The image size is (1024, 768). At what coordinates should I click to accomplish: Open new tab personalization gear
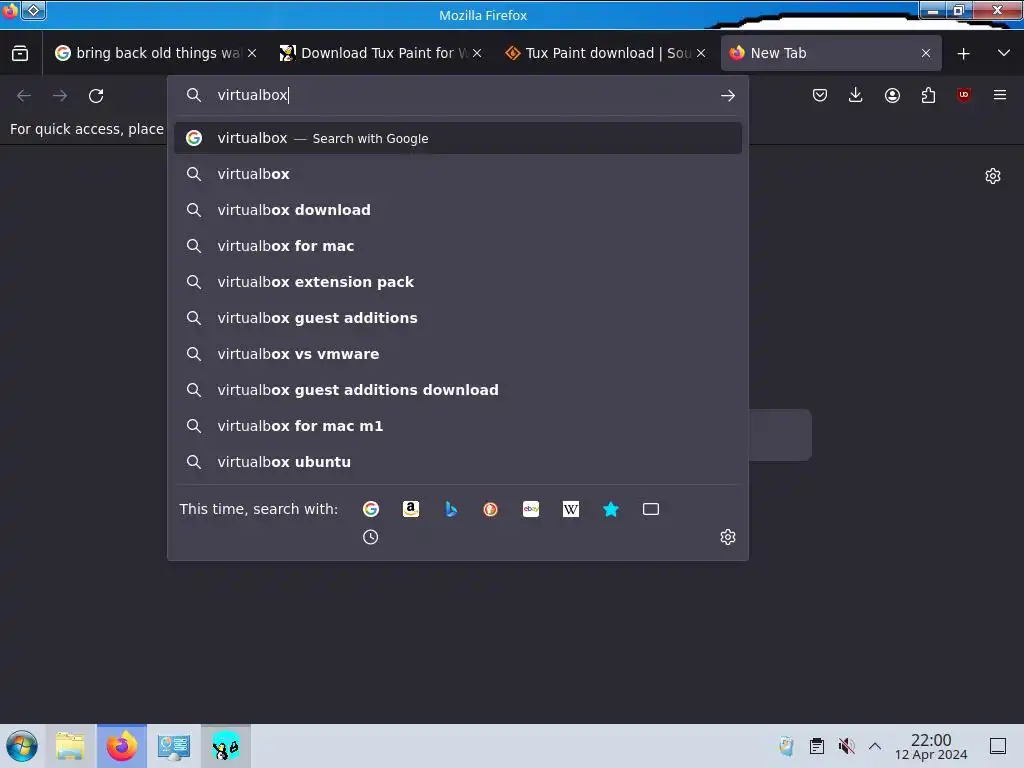993,176
